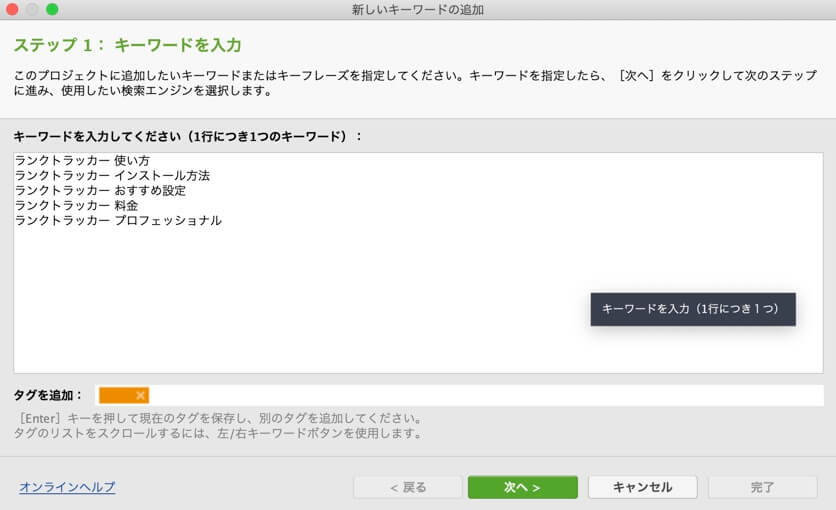The width and height of the screenshot is (836, 510).
Task: Click the heading ステップ 1： キーワードを入力
Action: 127,45
